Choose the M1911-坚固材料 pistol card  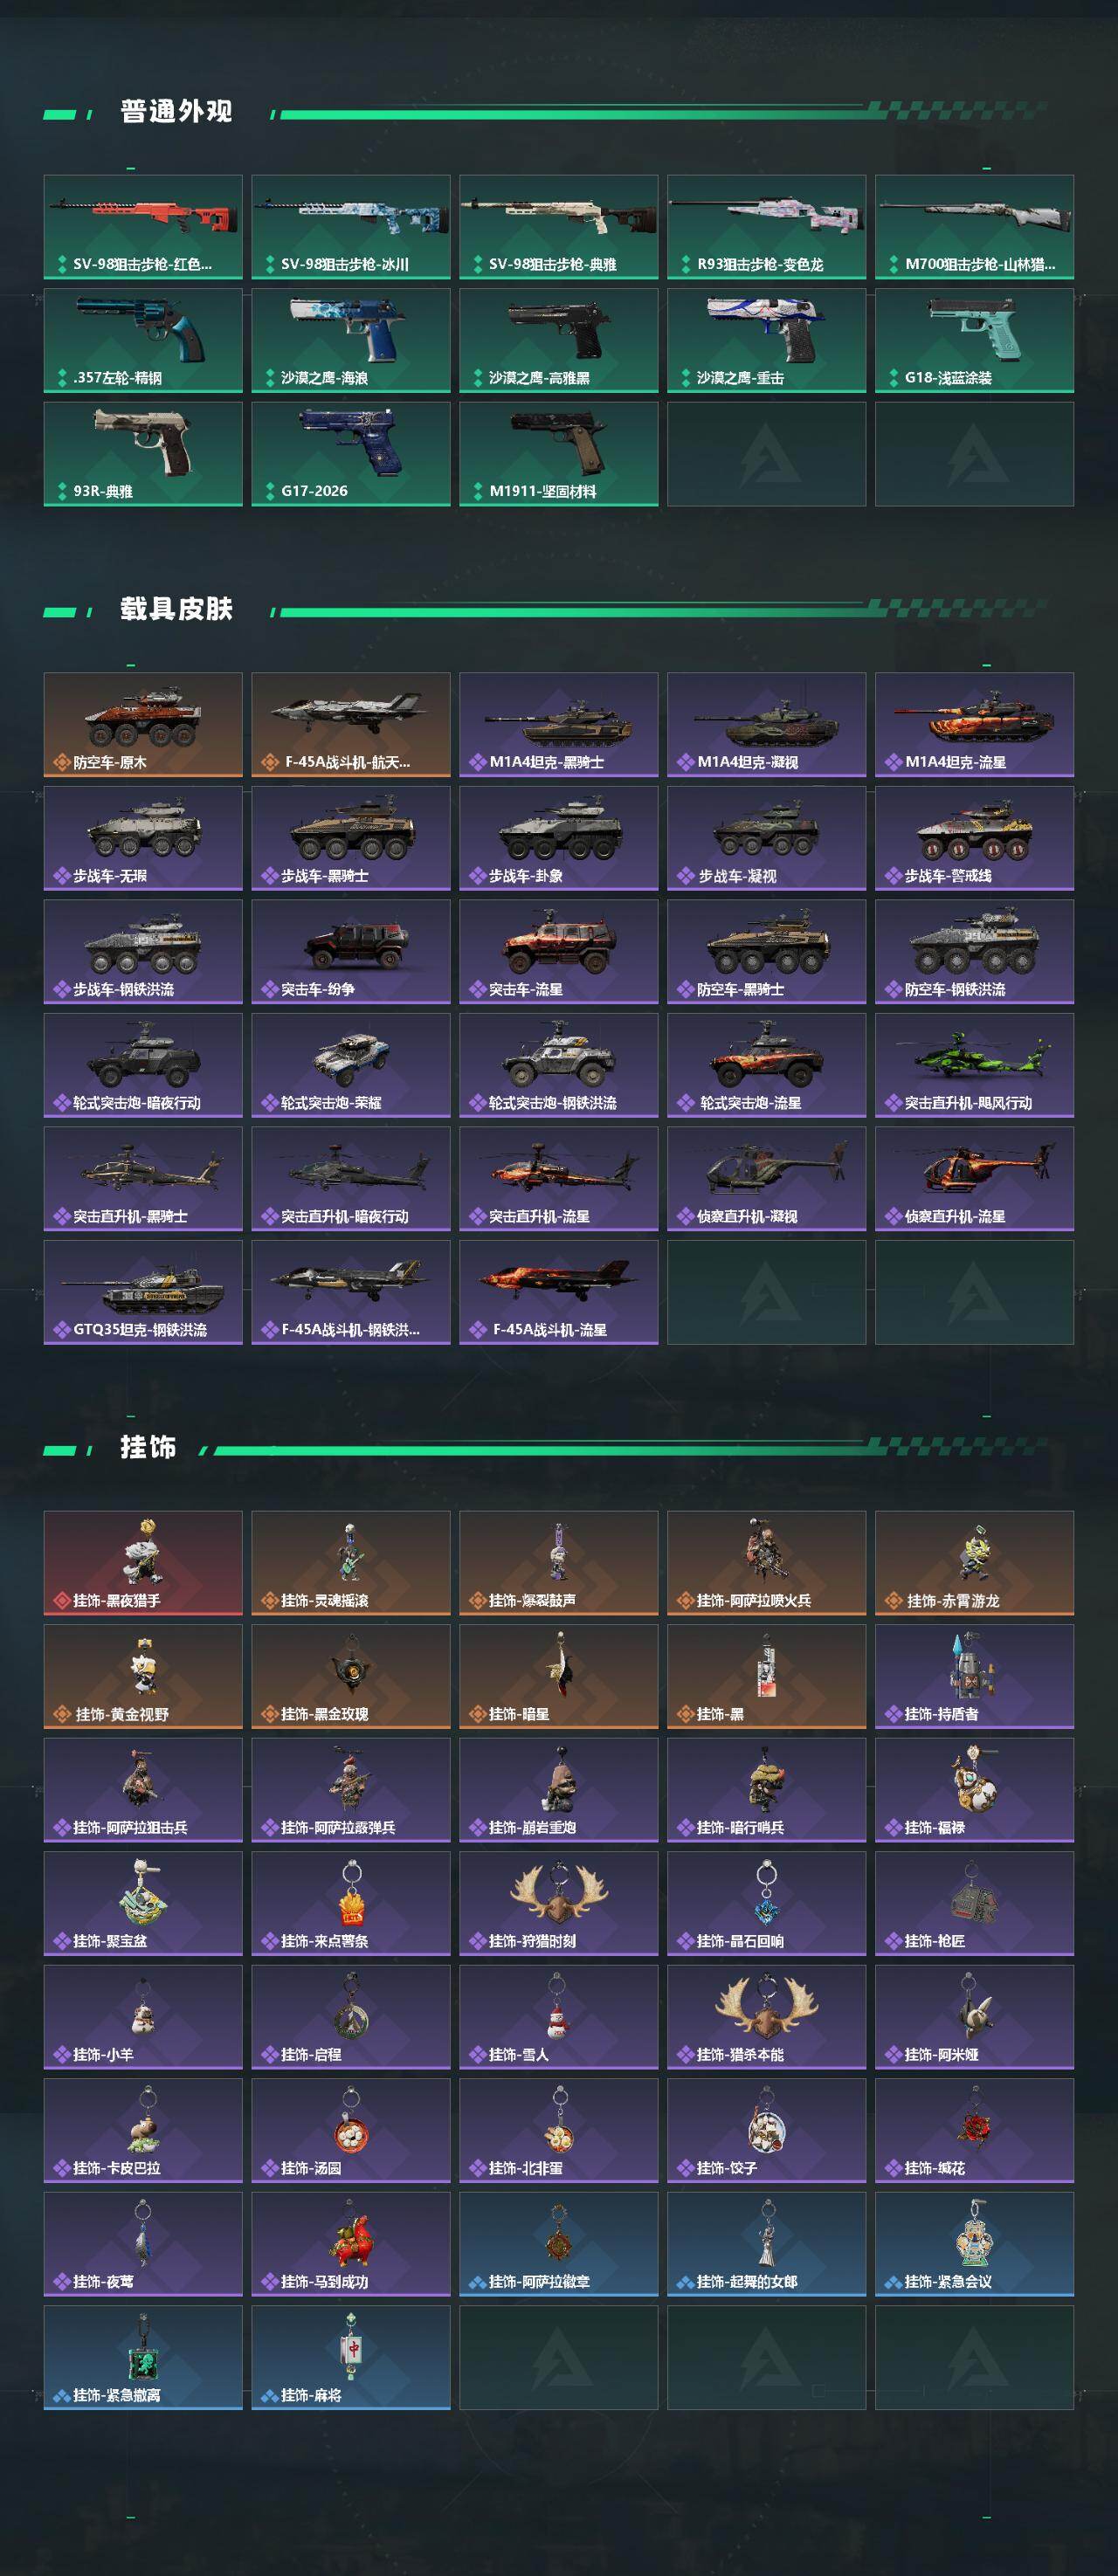[x=559, y=454]
